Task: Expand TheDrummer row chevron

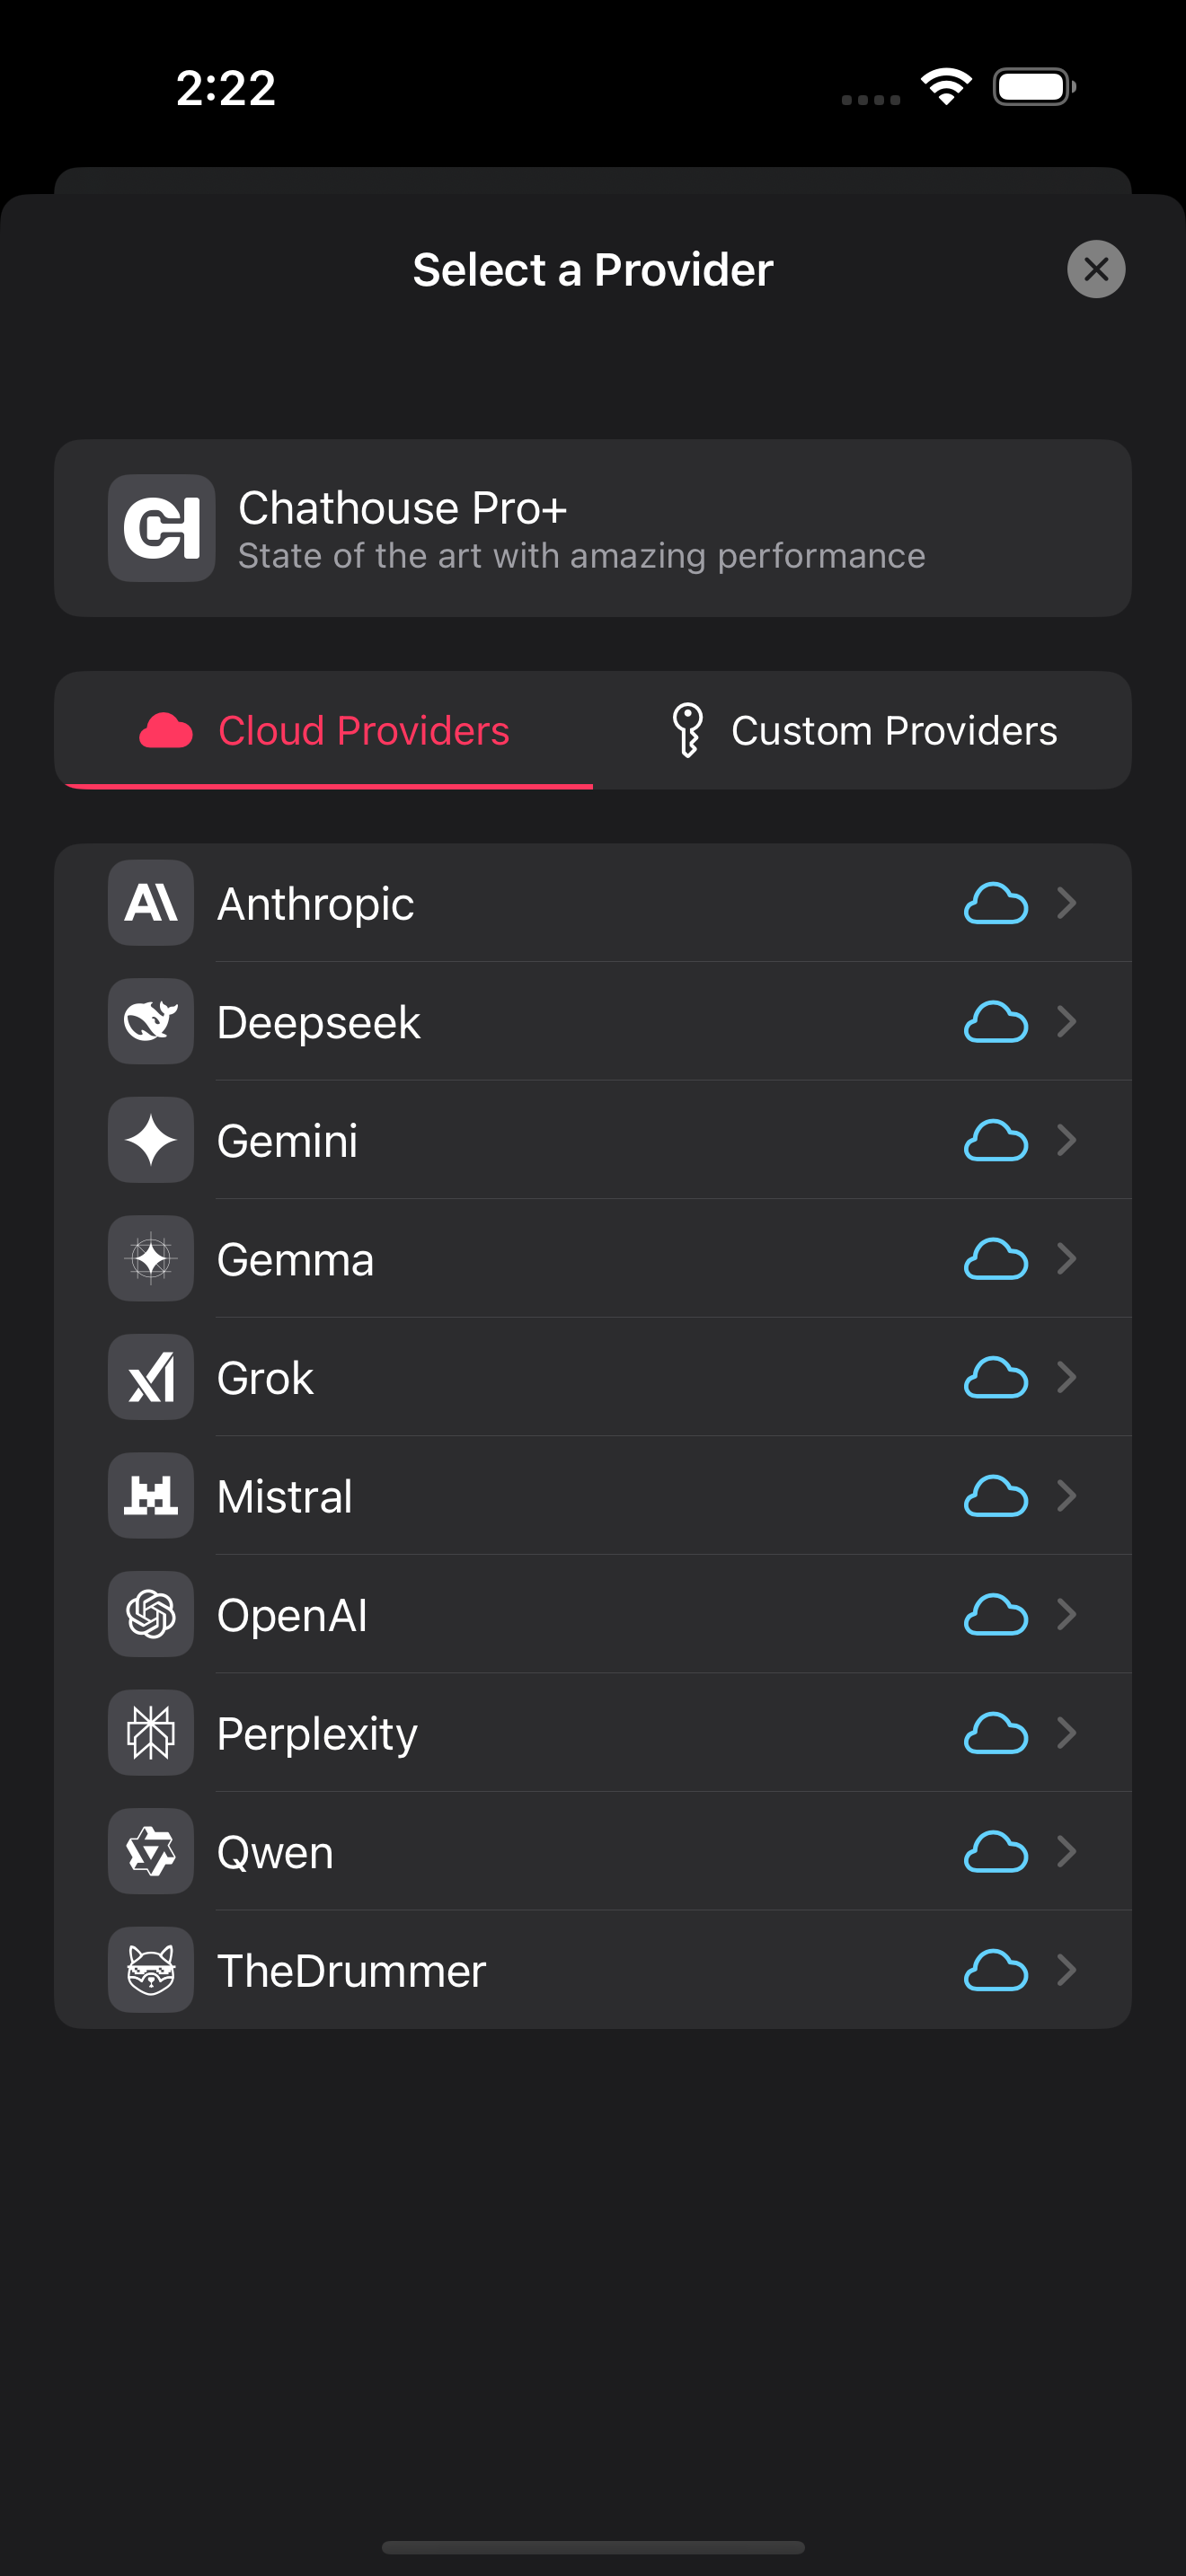Action: (x=1067, y=1969)
